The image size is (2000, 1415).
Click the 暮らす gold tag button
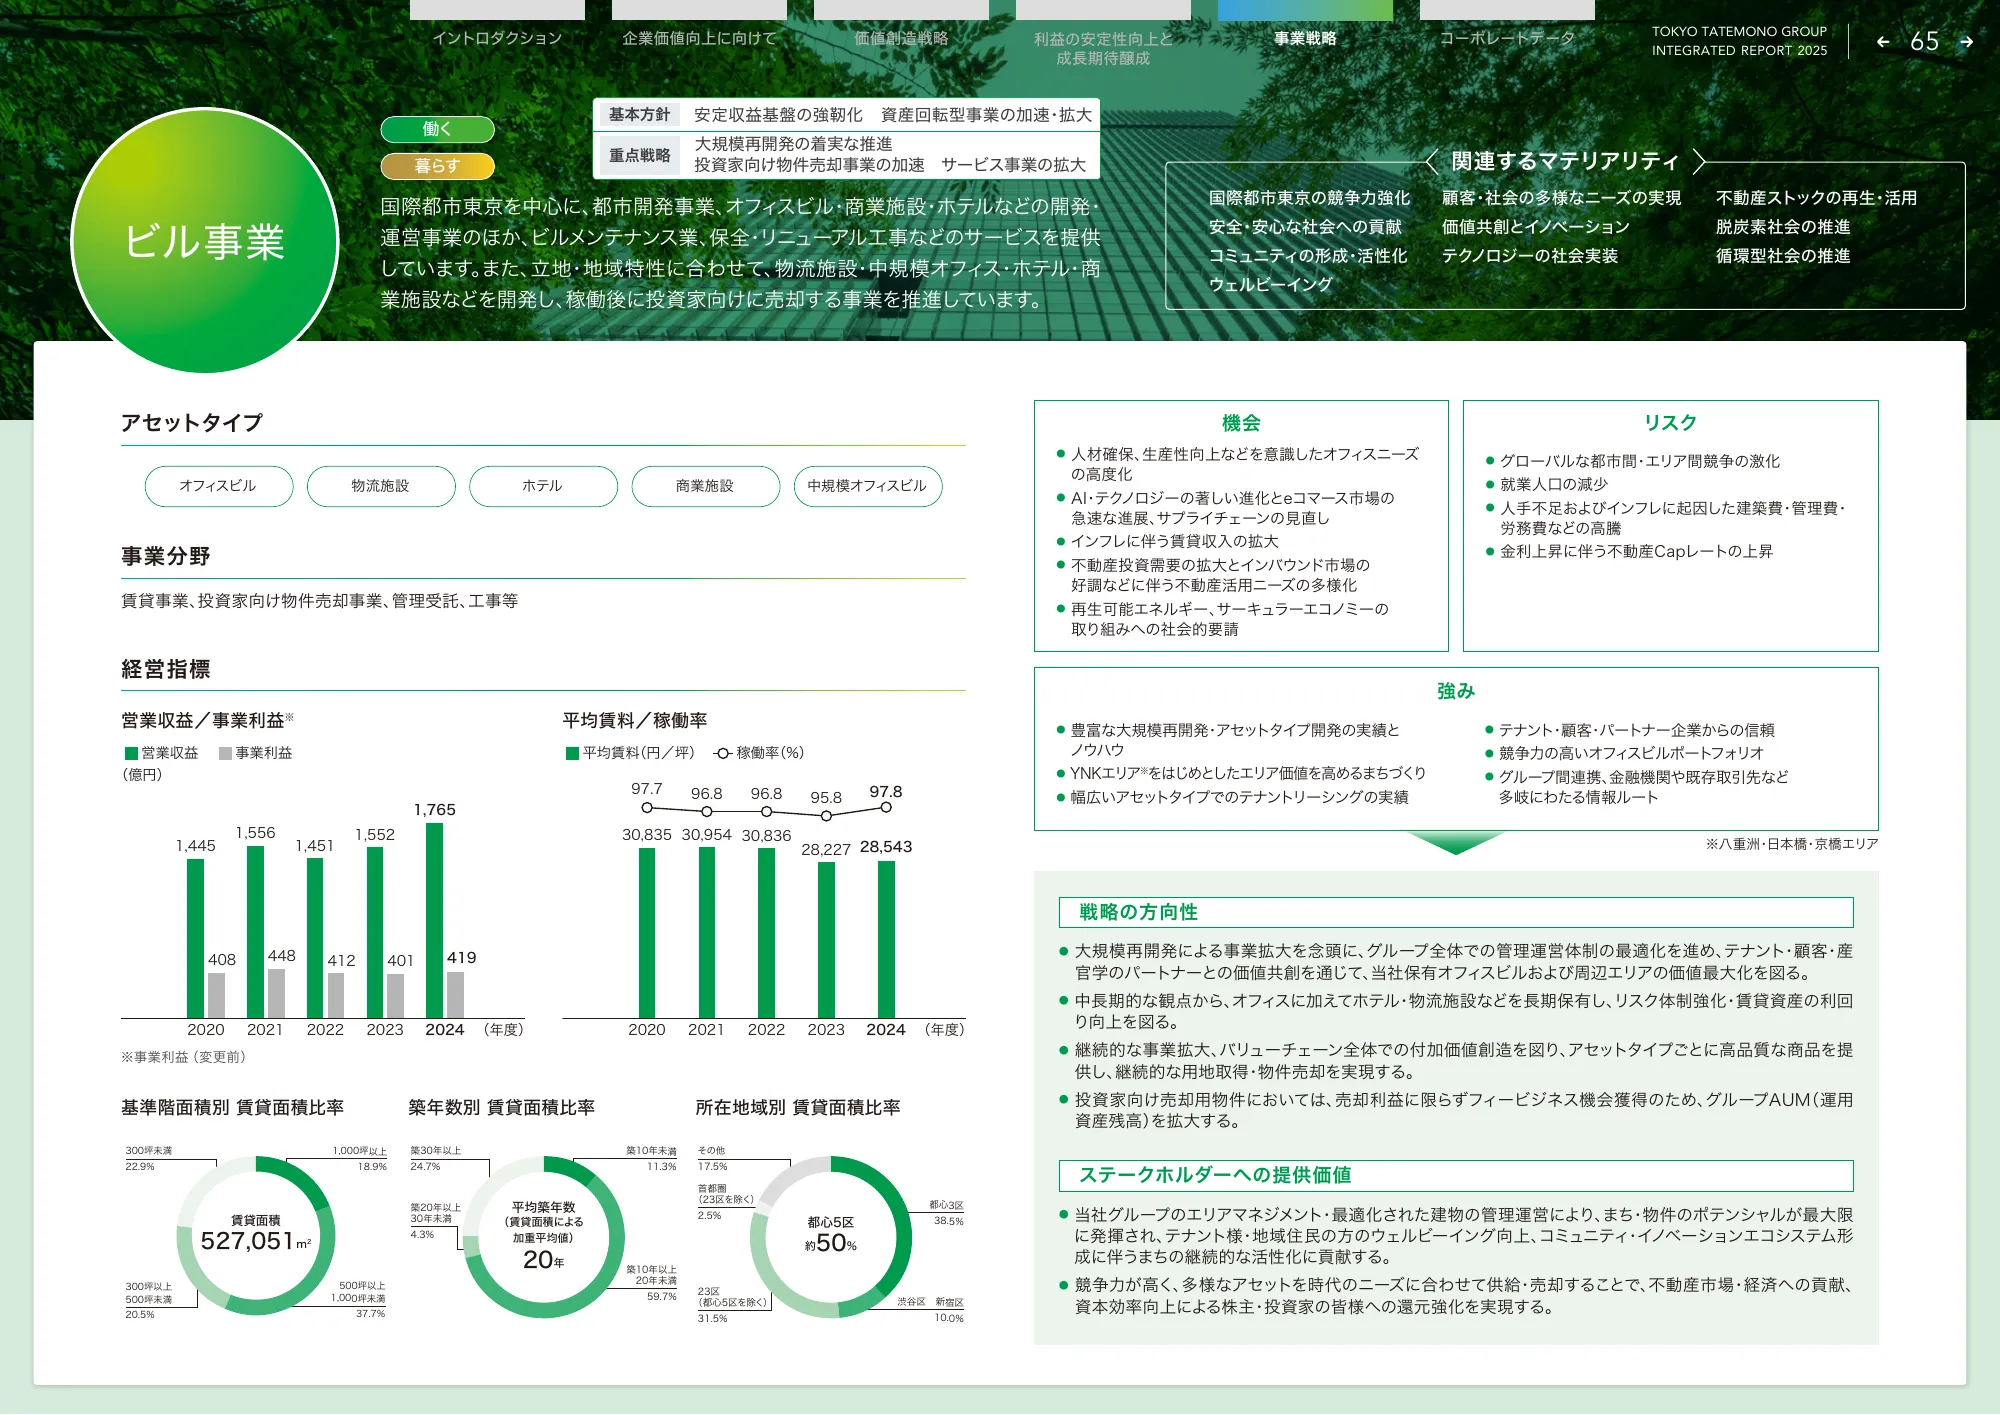(x=437, y=166)
